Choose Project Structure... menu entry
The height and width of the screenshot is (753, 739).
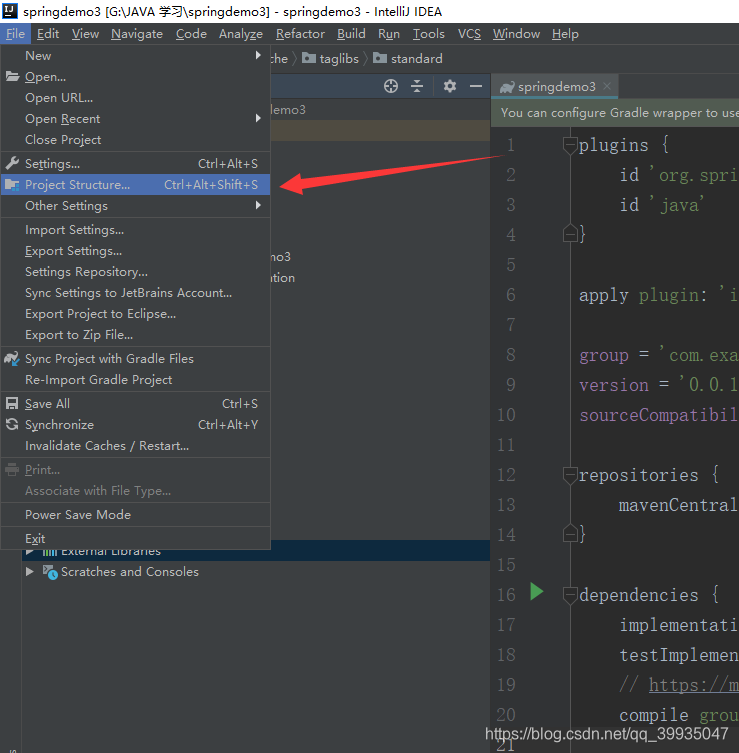point(135,184)
